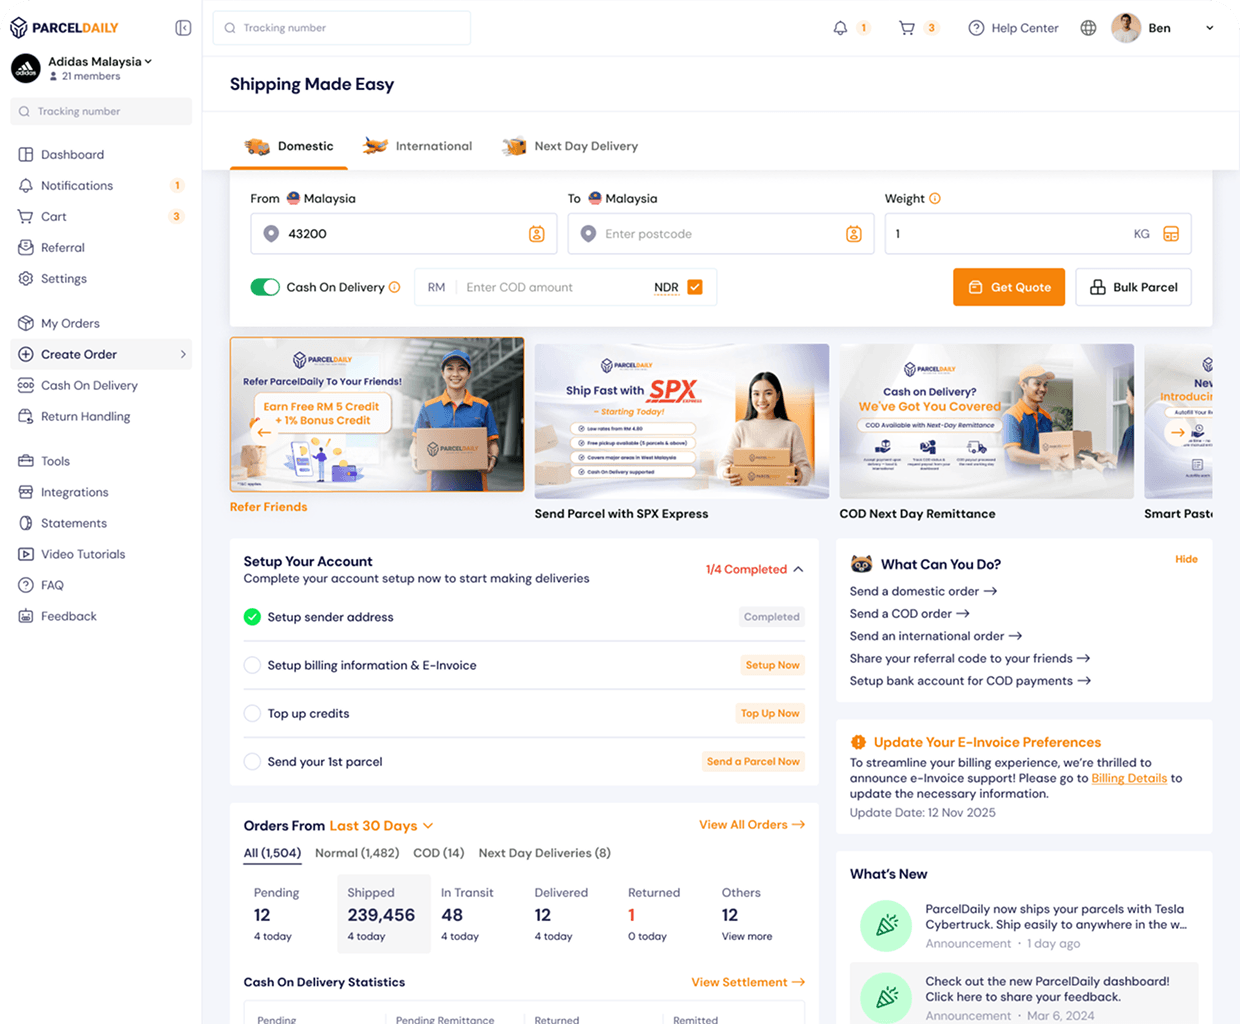Open the Last 30 Days period dropdown
Screen dimensions: 1240x1024
pyautogui.click(x=381, y=826)
